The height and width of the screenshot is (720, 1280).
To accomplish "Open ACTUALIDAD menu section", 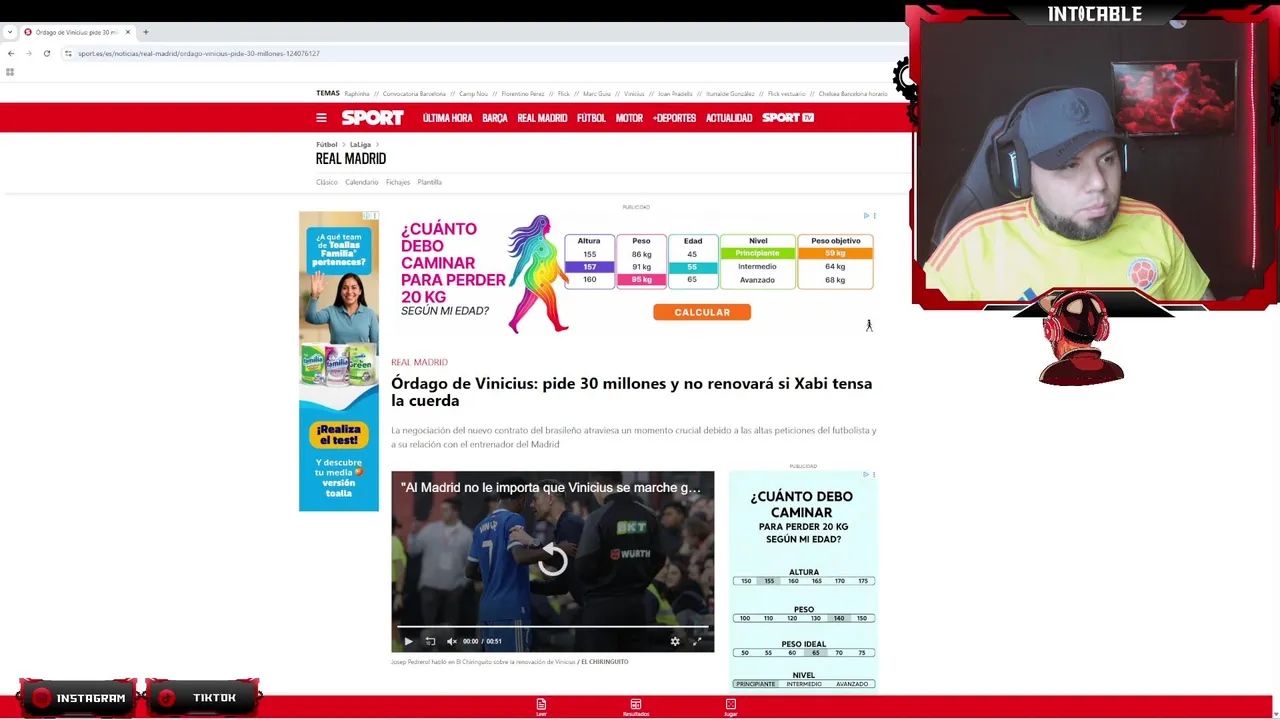I will pos(729,118).
